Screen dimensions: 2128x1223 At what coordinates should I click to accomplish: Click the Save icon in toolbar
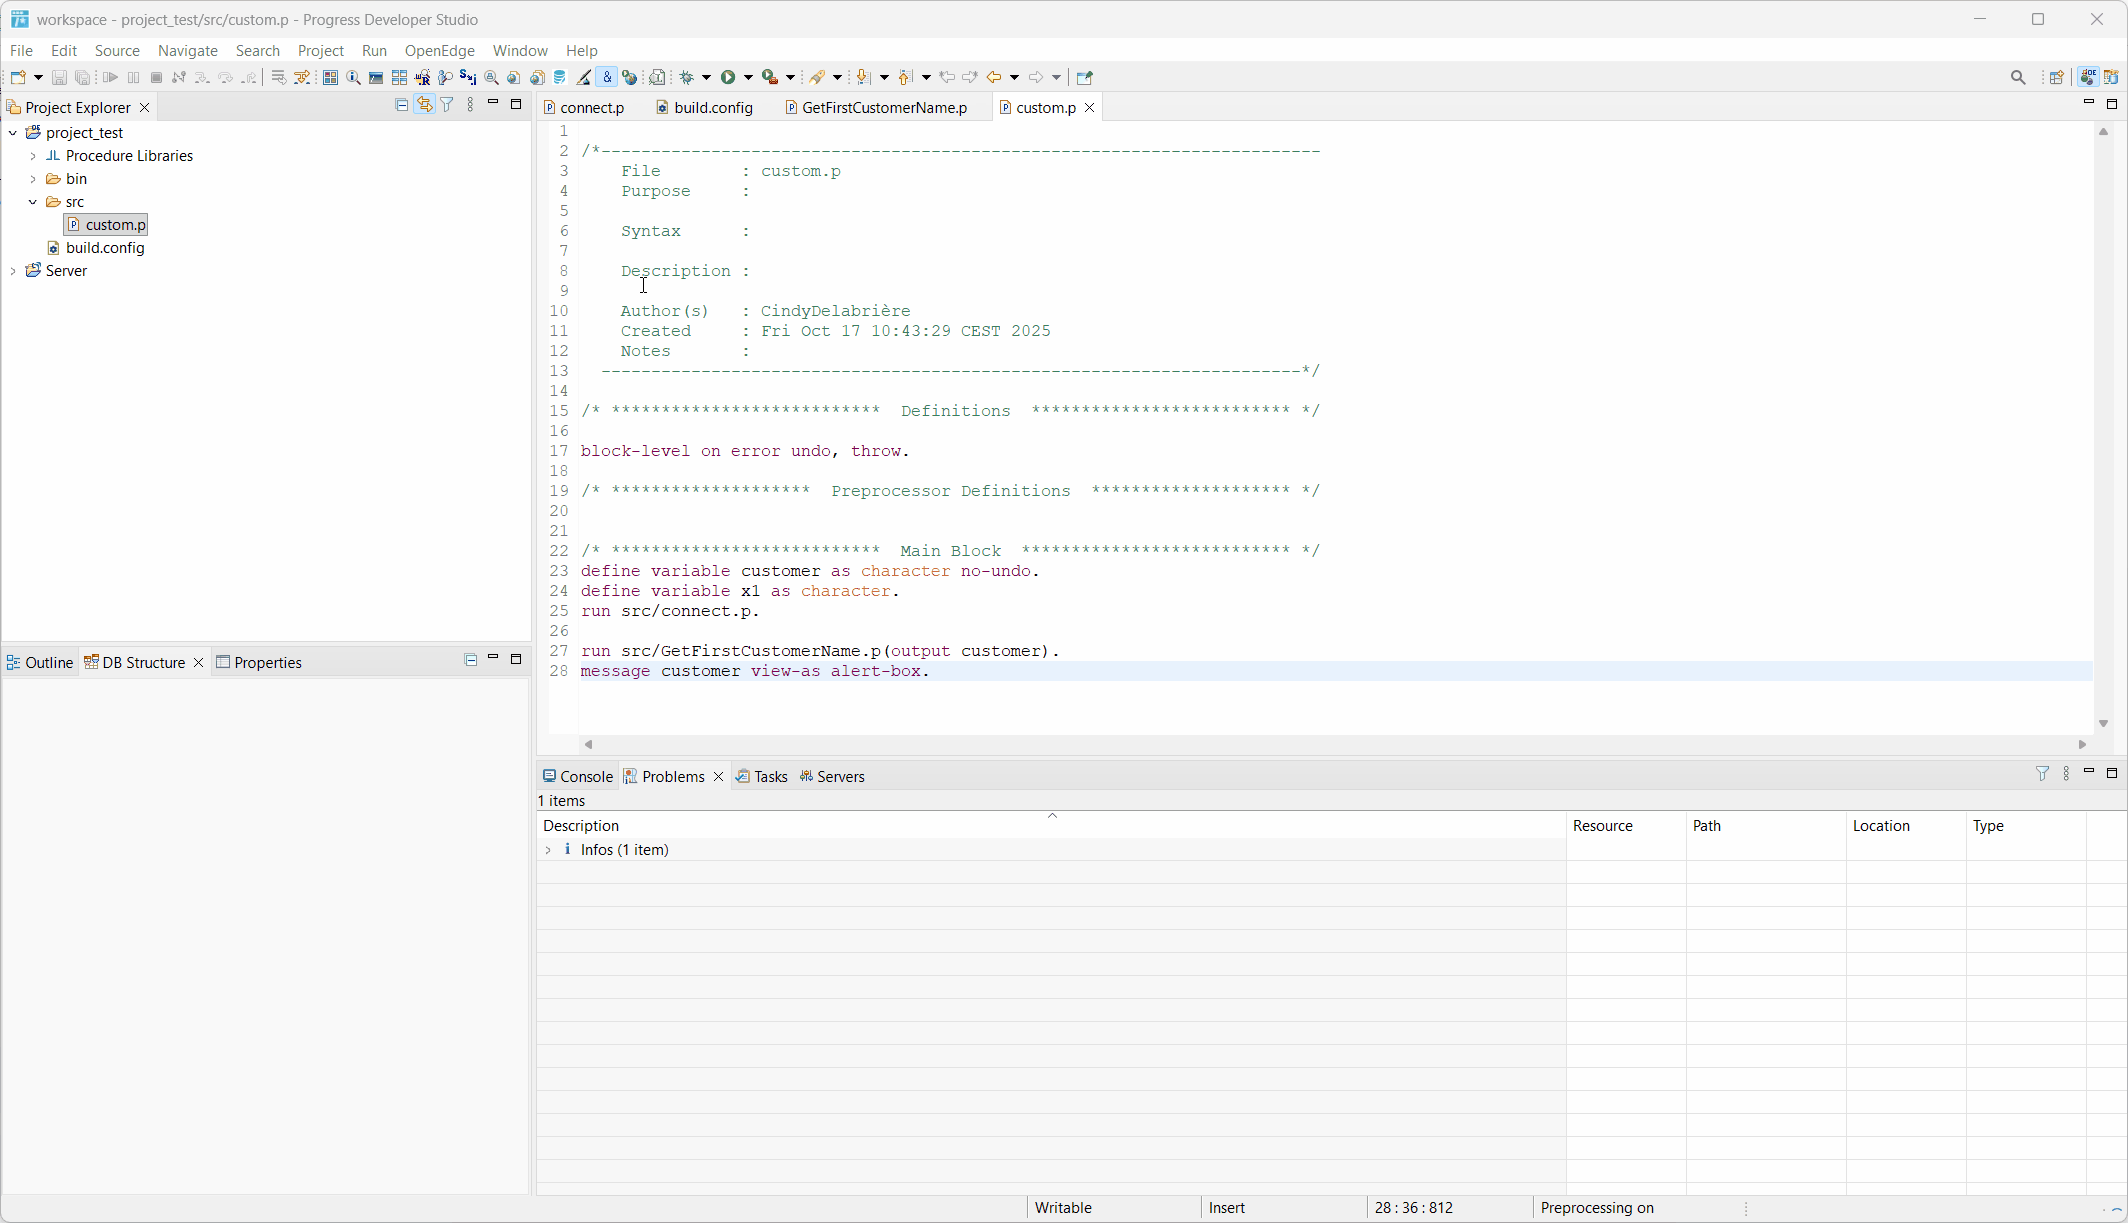pyautogui.click(x=59, y=77)
